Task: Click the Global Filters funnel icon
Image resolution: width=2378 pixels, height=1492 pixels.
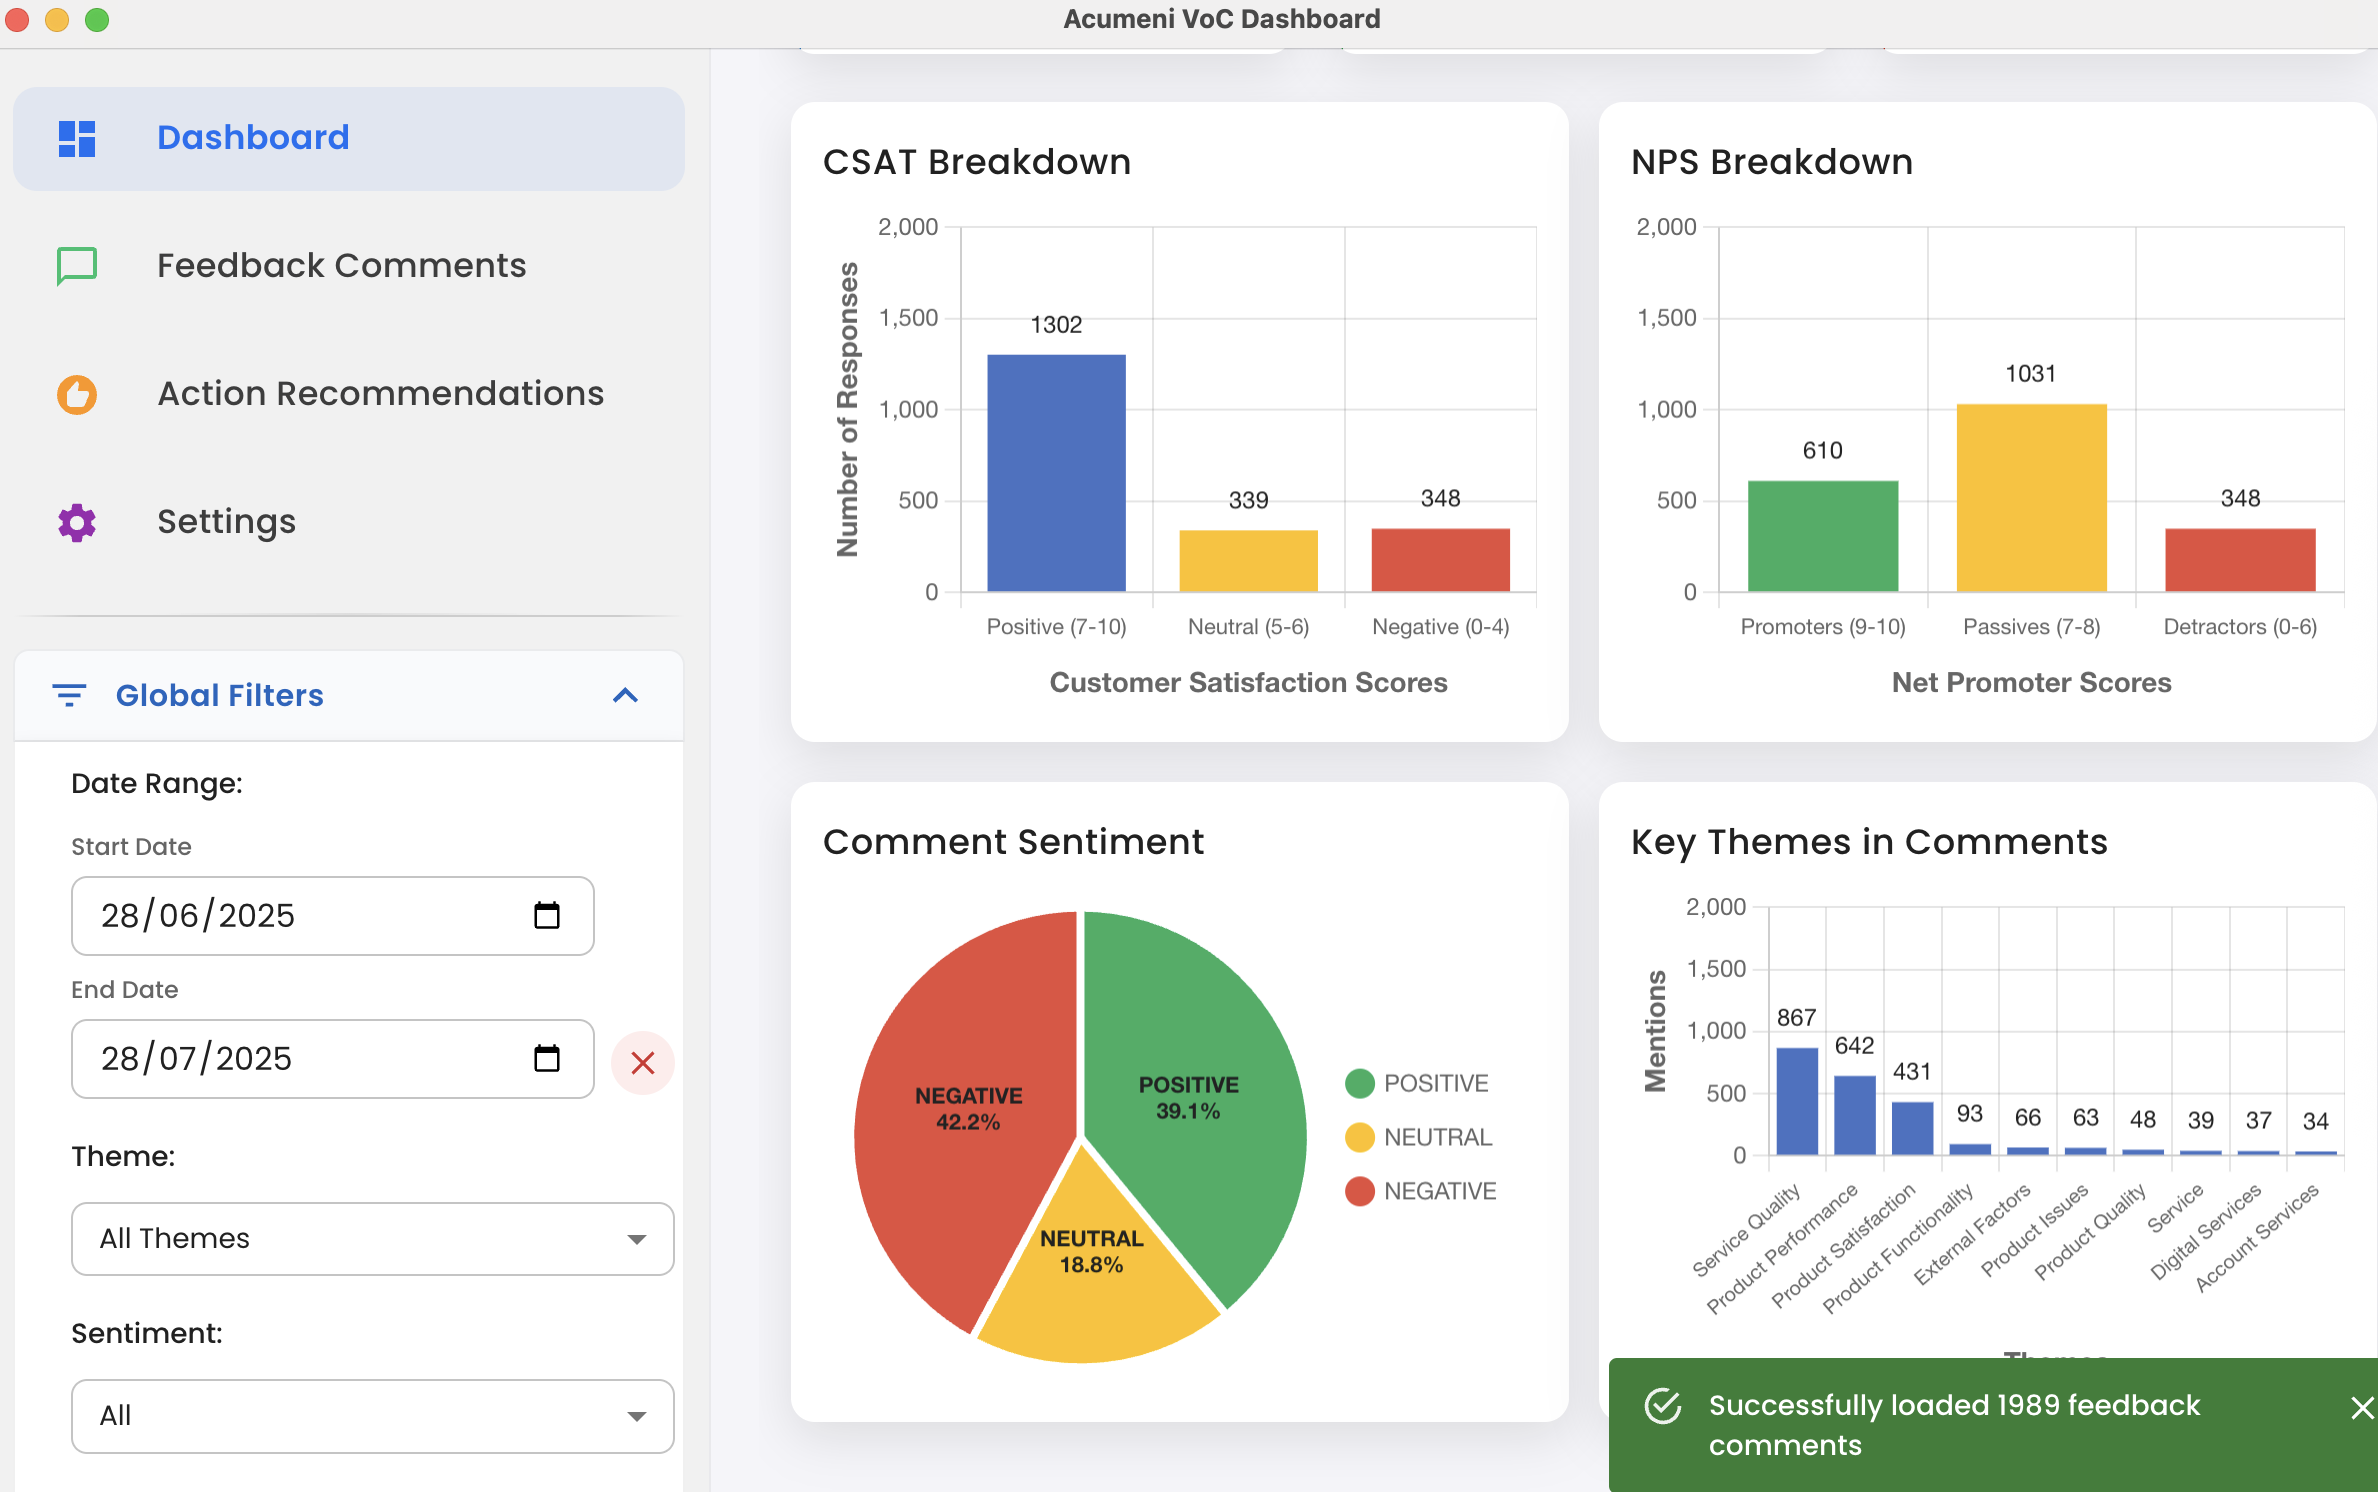Action: click(x=69, y=695)
